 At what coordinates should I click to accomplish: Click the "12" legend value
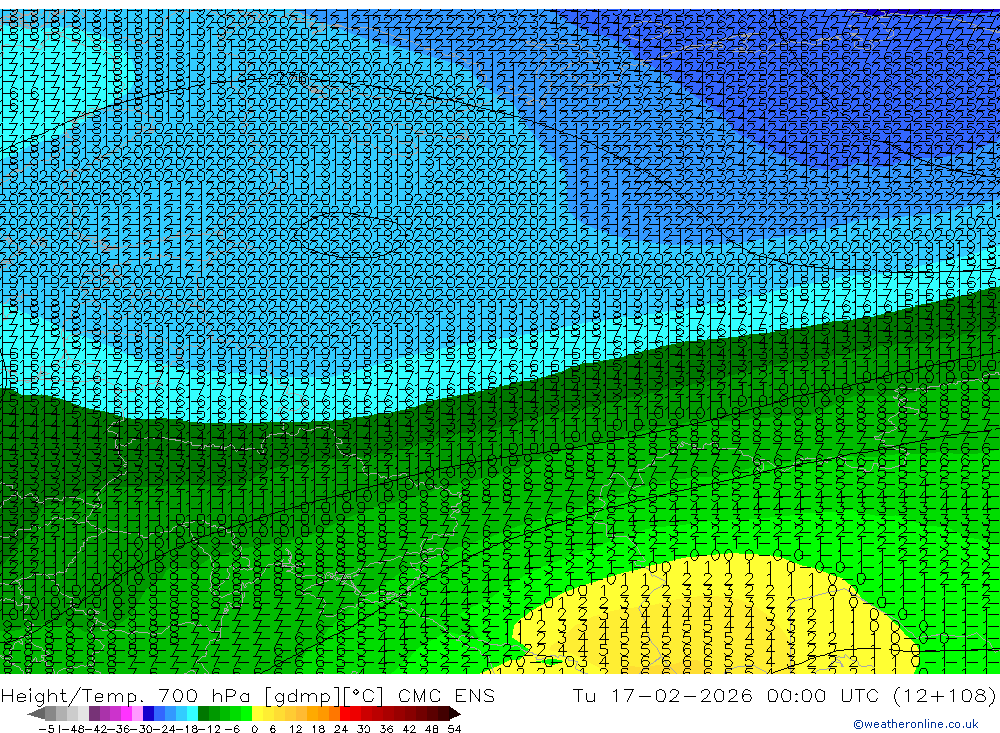[295, 729]
